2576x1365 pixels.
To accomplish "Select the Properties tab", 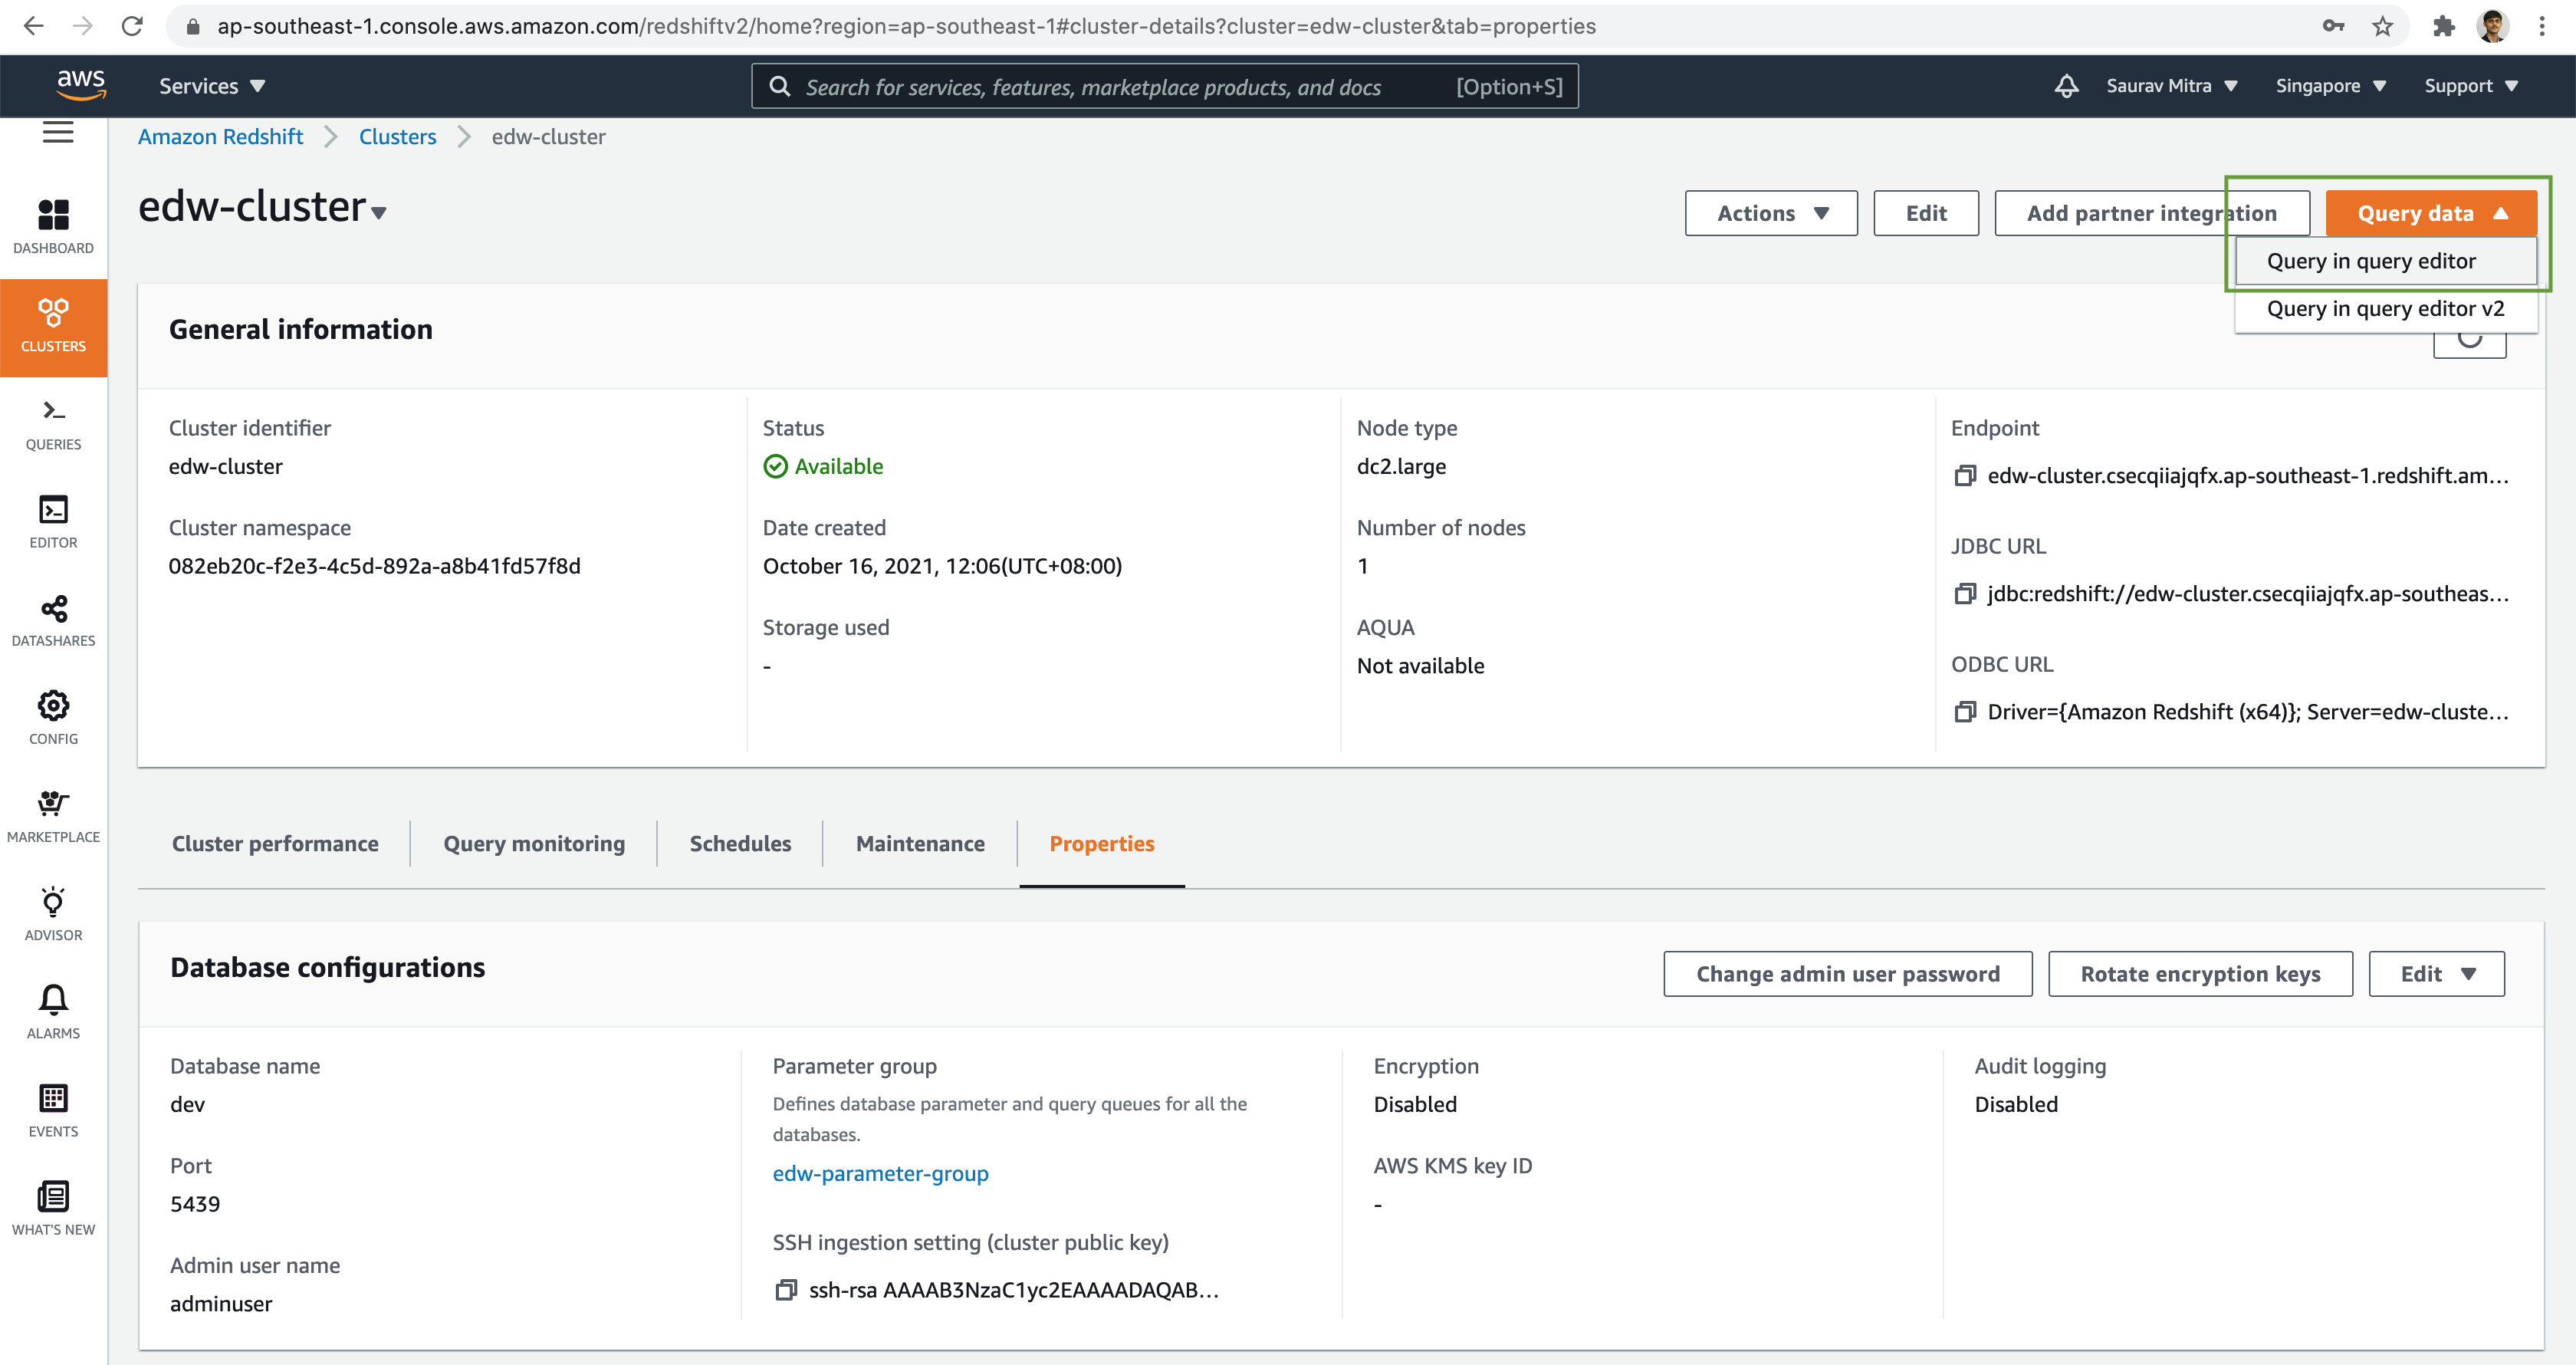I will (1101, 844).
